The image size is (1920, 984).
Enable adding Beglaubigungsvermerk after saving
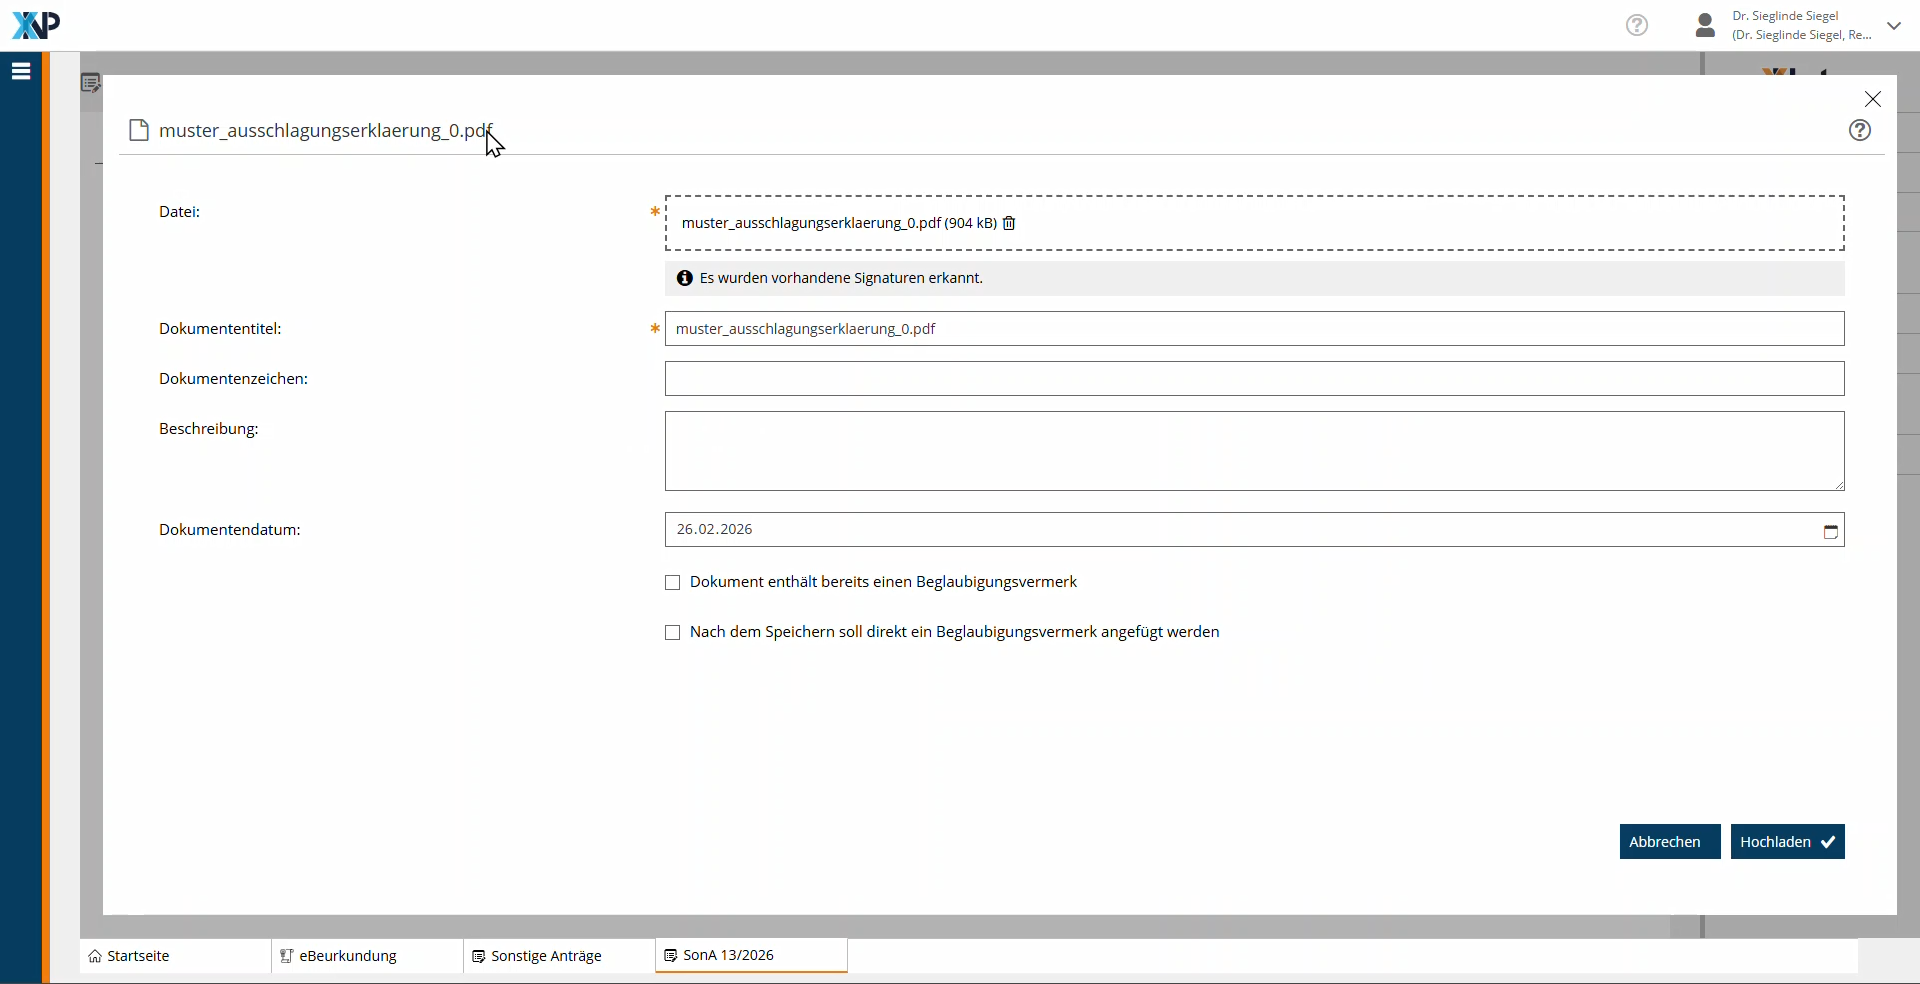(673, 633)
